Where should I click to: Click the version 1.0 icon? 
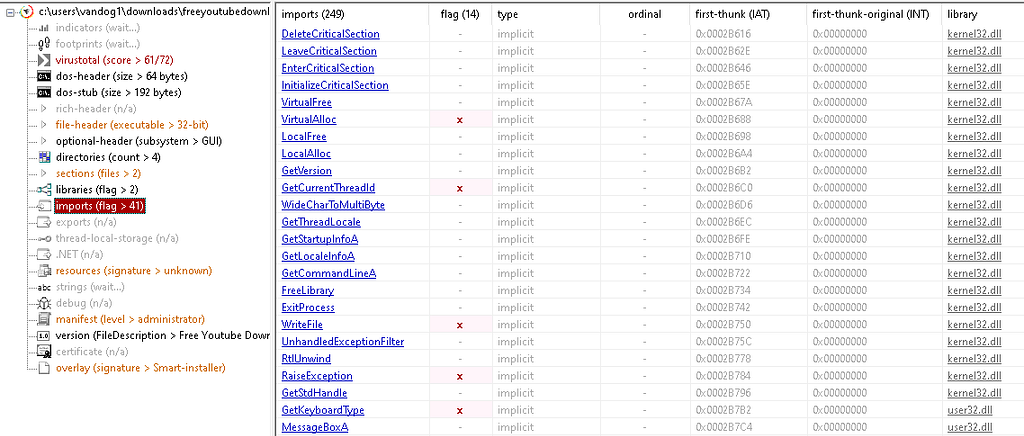[x=44, y=335]
